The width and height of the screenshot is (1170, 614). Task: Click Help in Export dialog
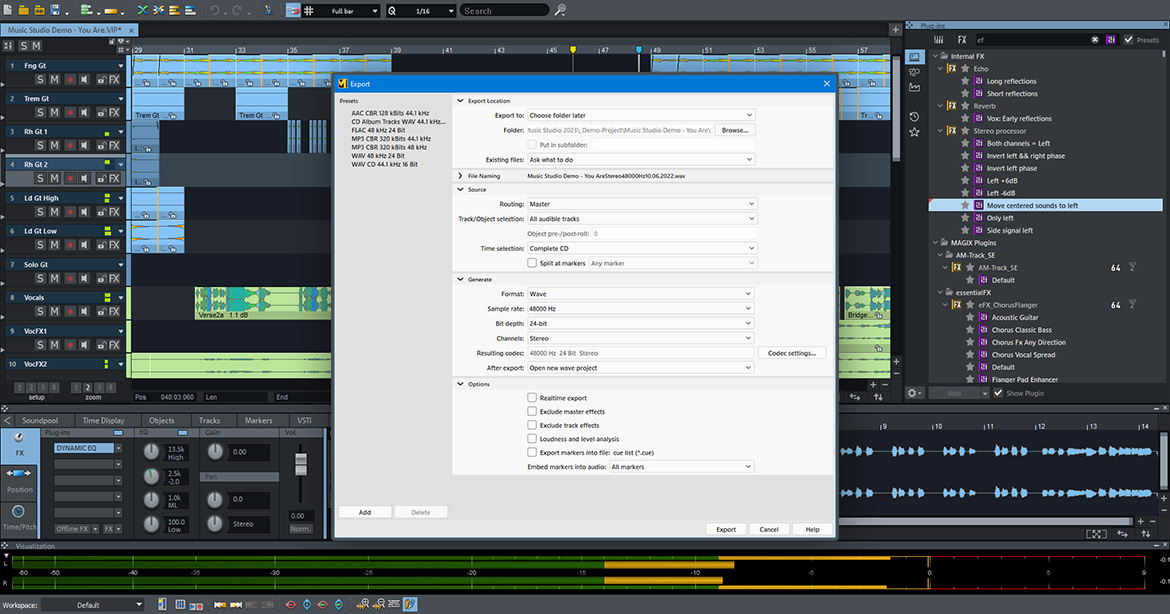(813, 529)
